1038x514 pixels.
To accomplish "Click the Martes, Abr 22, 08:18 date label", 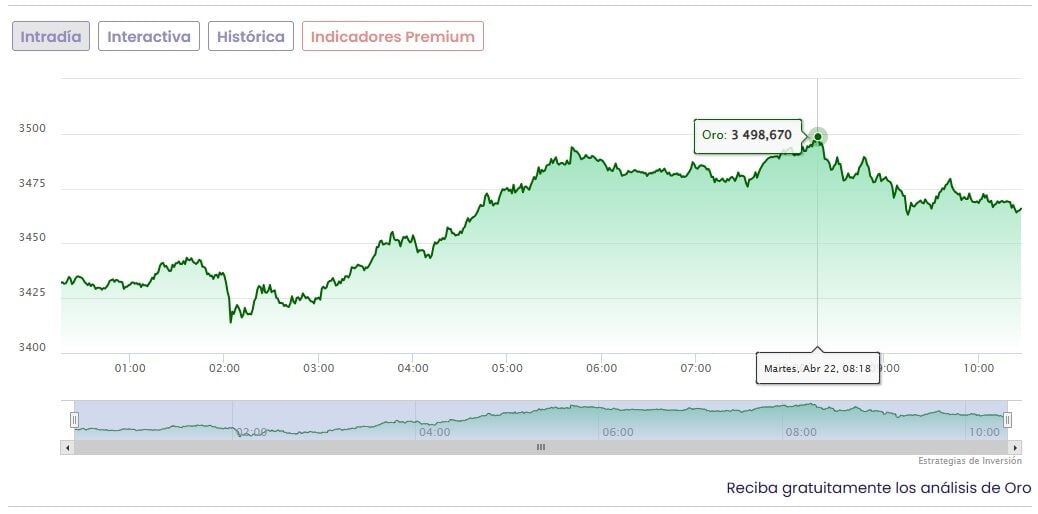I will [x=817, y=369].
